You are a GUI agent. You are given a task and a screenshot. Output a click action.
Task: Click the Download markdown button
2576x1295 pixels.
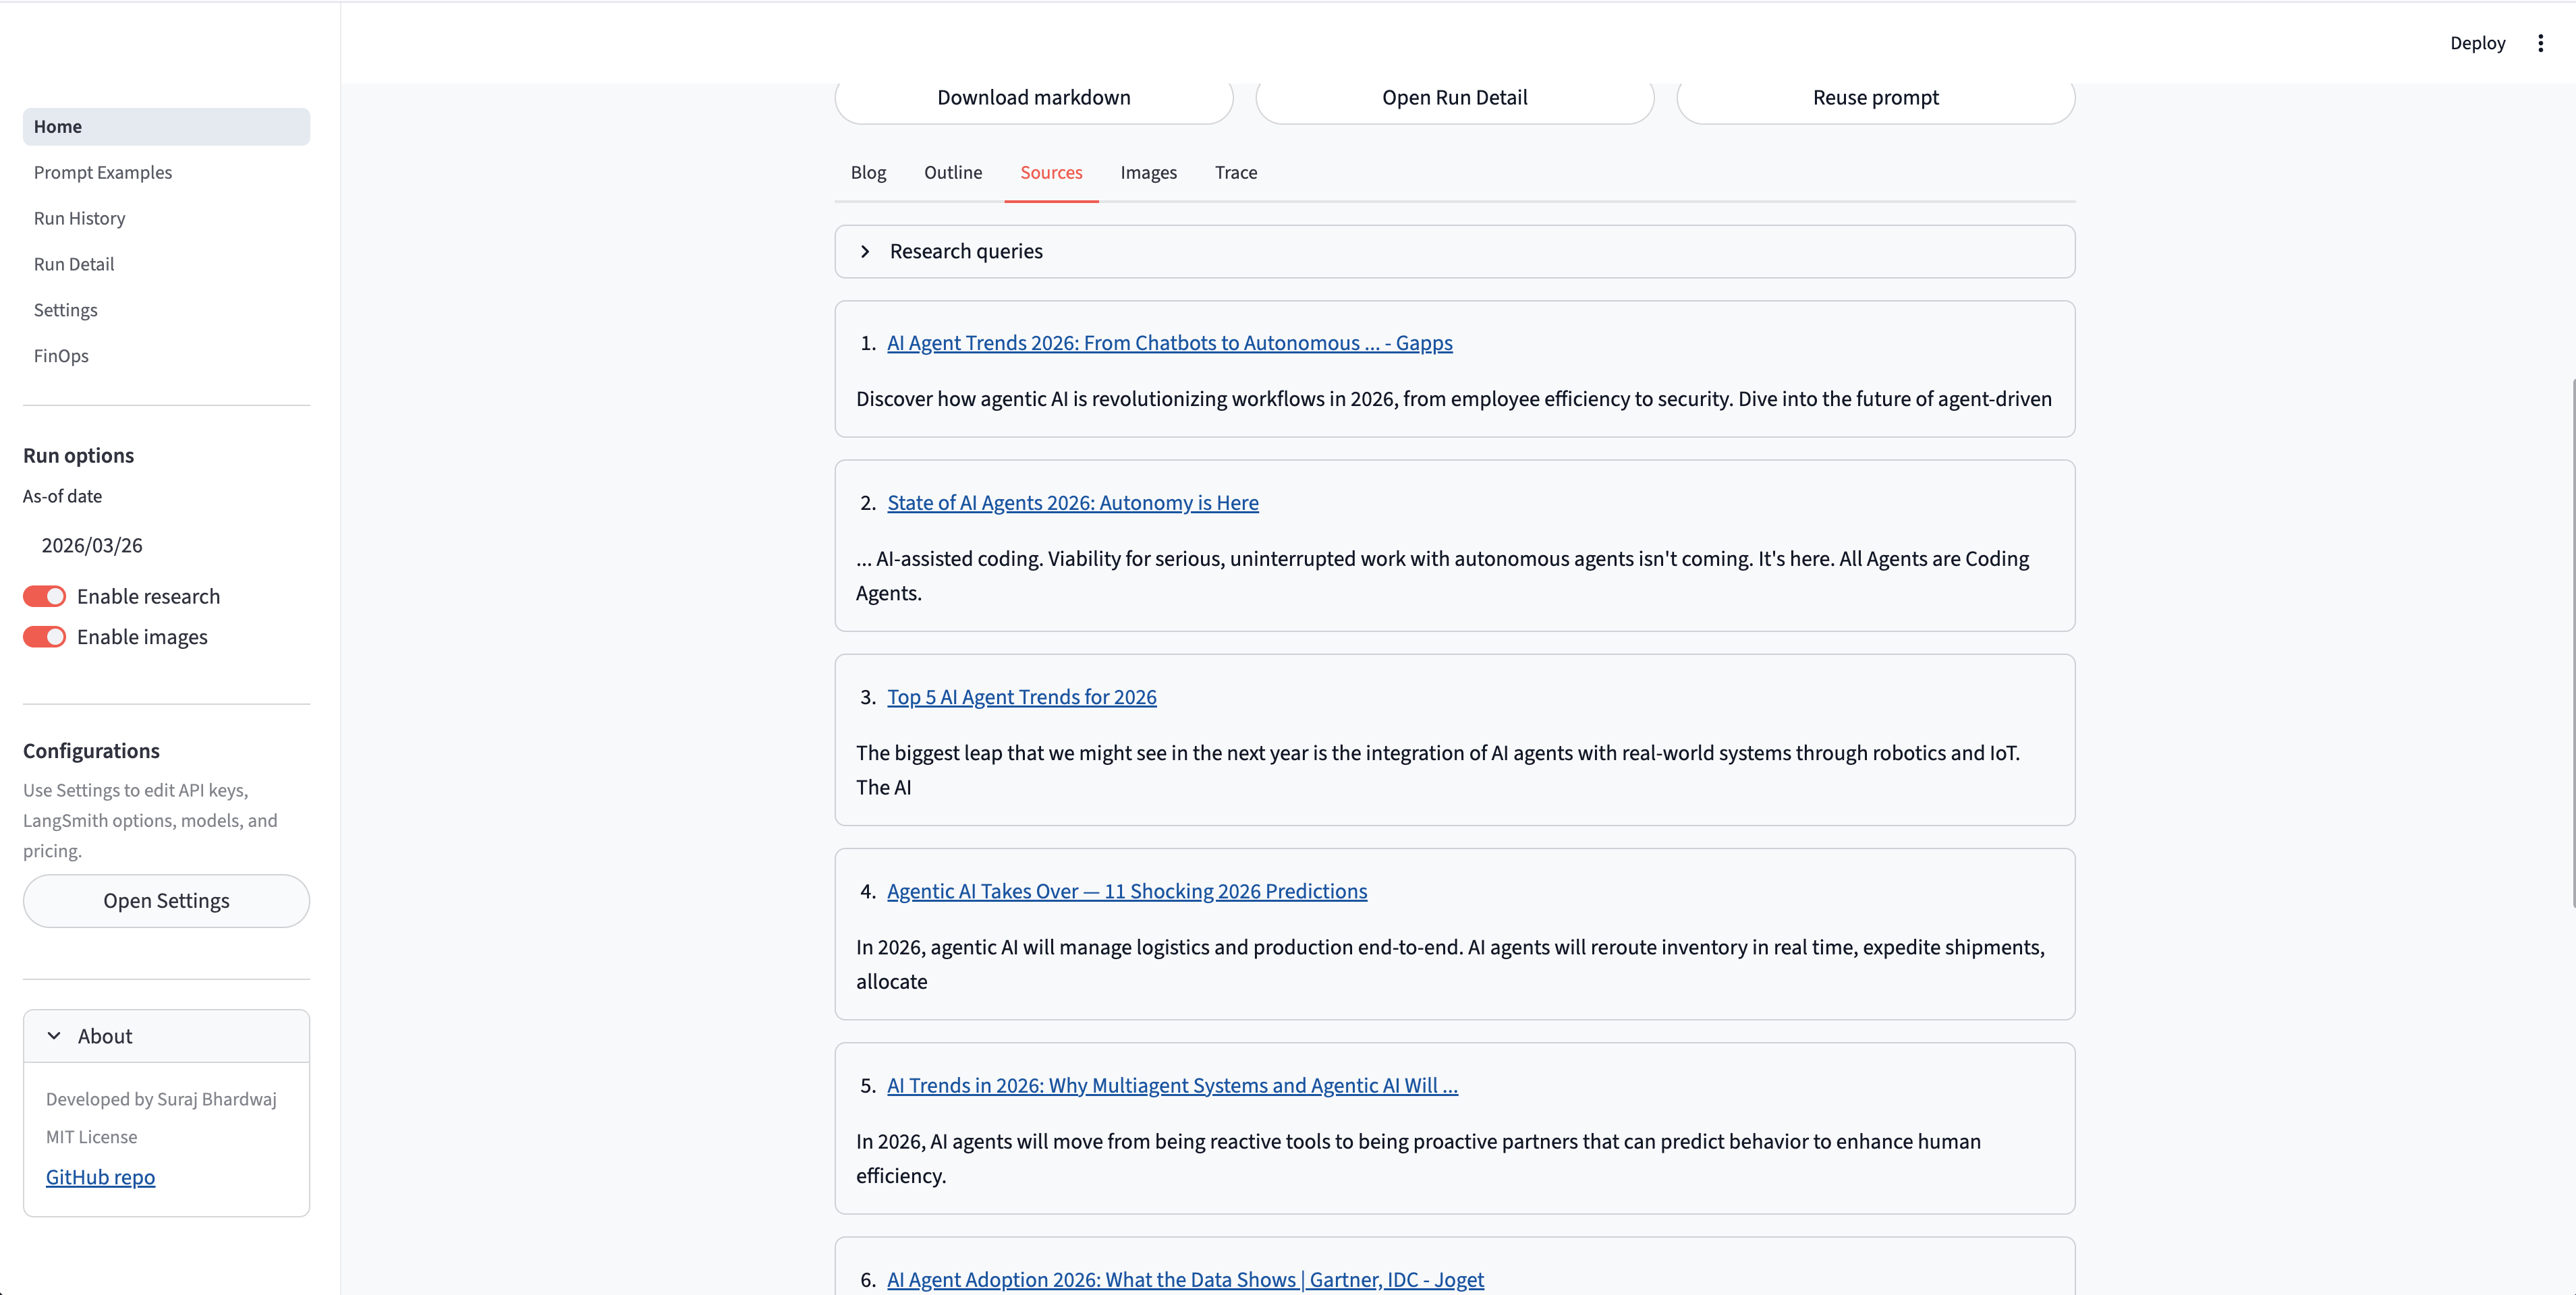click(1033, 98)
